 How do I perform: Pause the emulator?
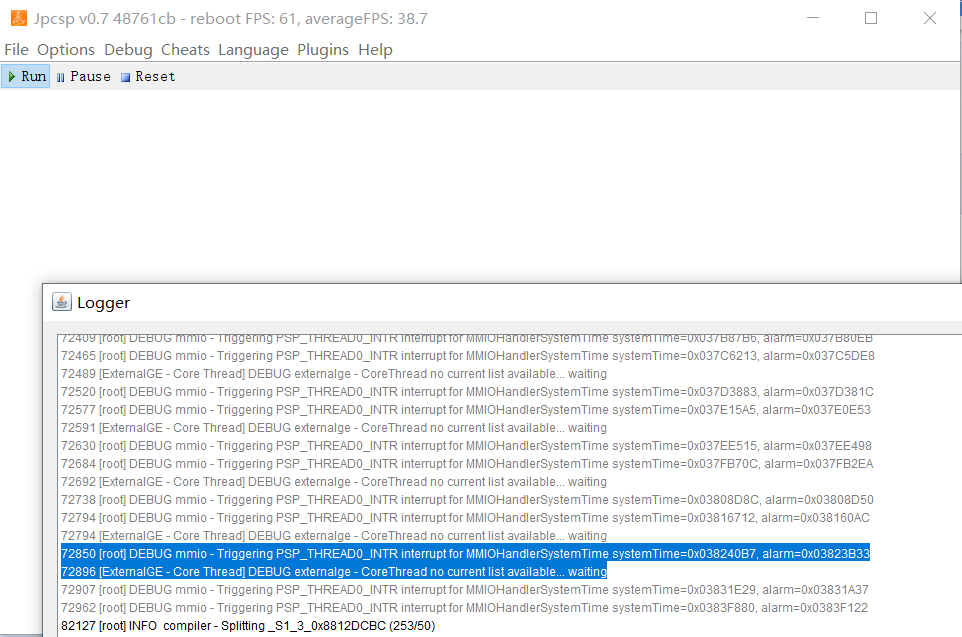pyautogui.click(x=83, y=77)
